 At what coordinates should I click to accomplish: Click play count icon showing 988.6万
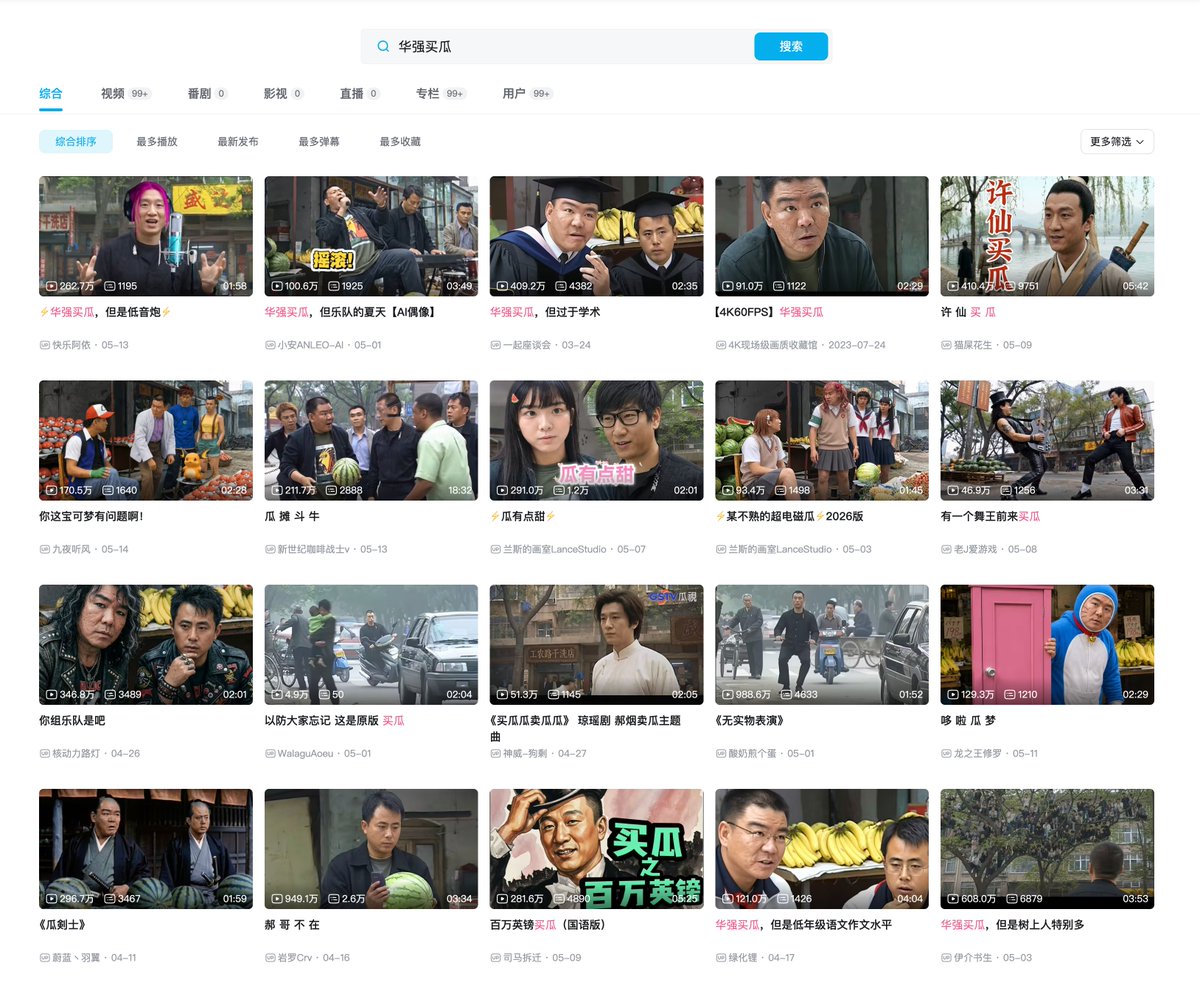pyautogui.click(x=728, y=694)
